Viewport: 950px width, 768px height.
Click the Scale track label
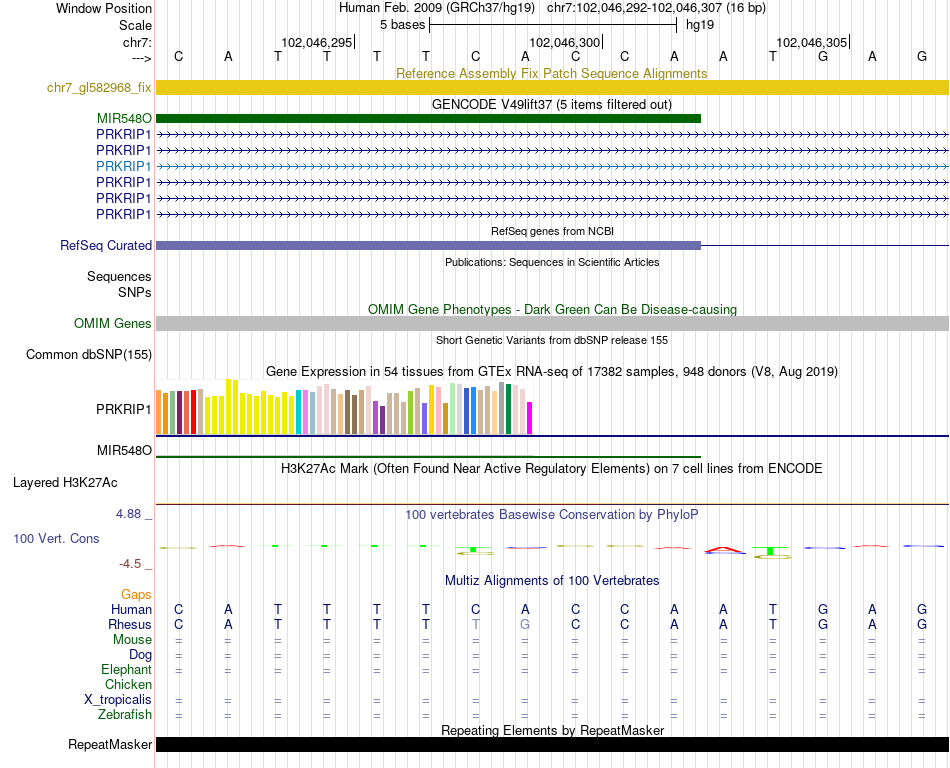[x=135, y=25]
